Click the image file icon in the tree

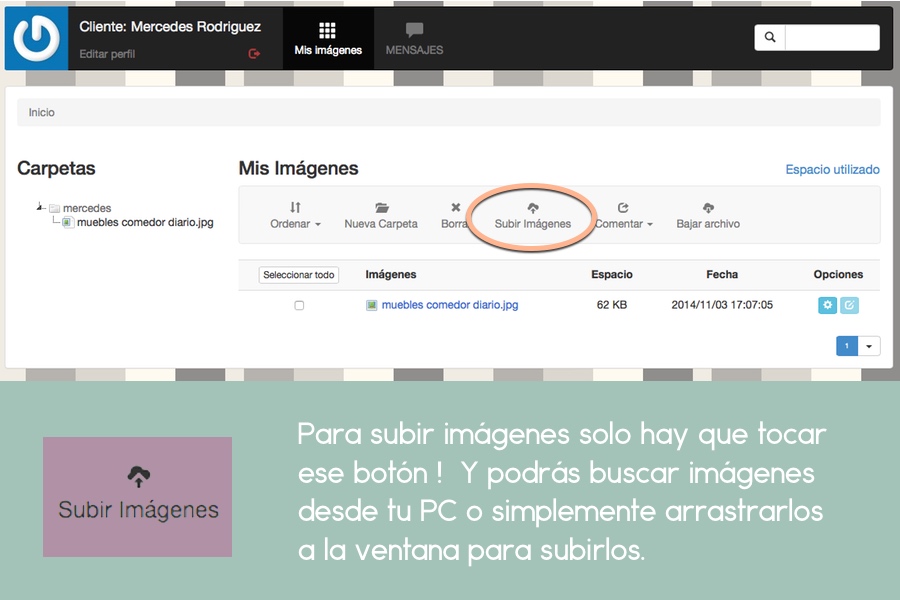(x=68, y=222)
